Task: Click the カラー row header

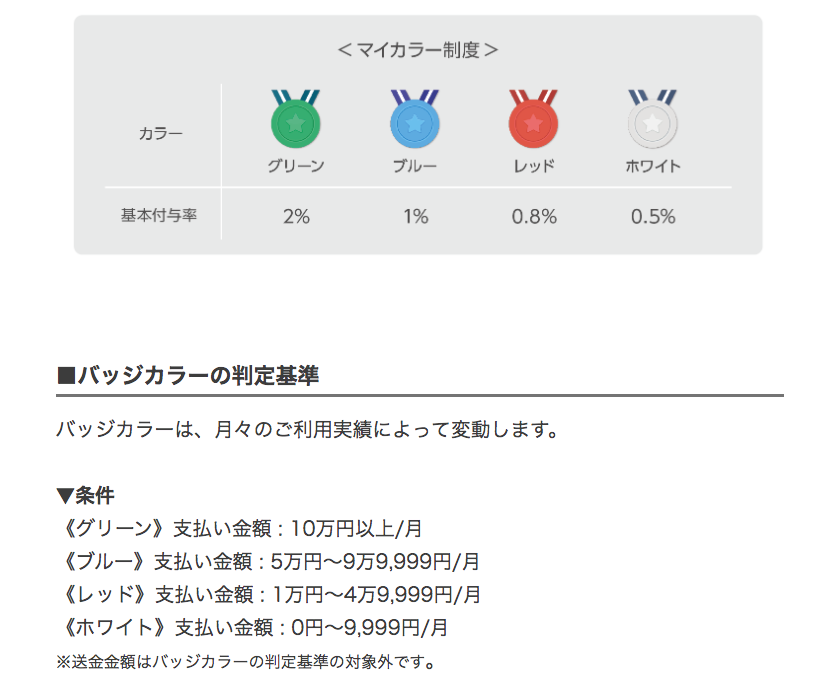Action: [x=160, y=133]
